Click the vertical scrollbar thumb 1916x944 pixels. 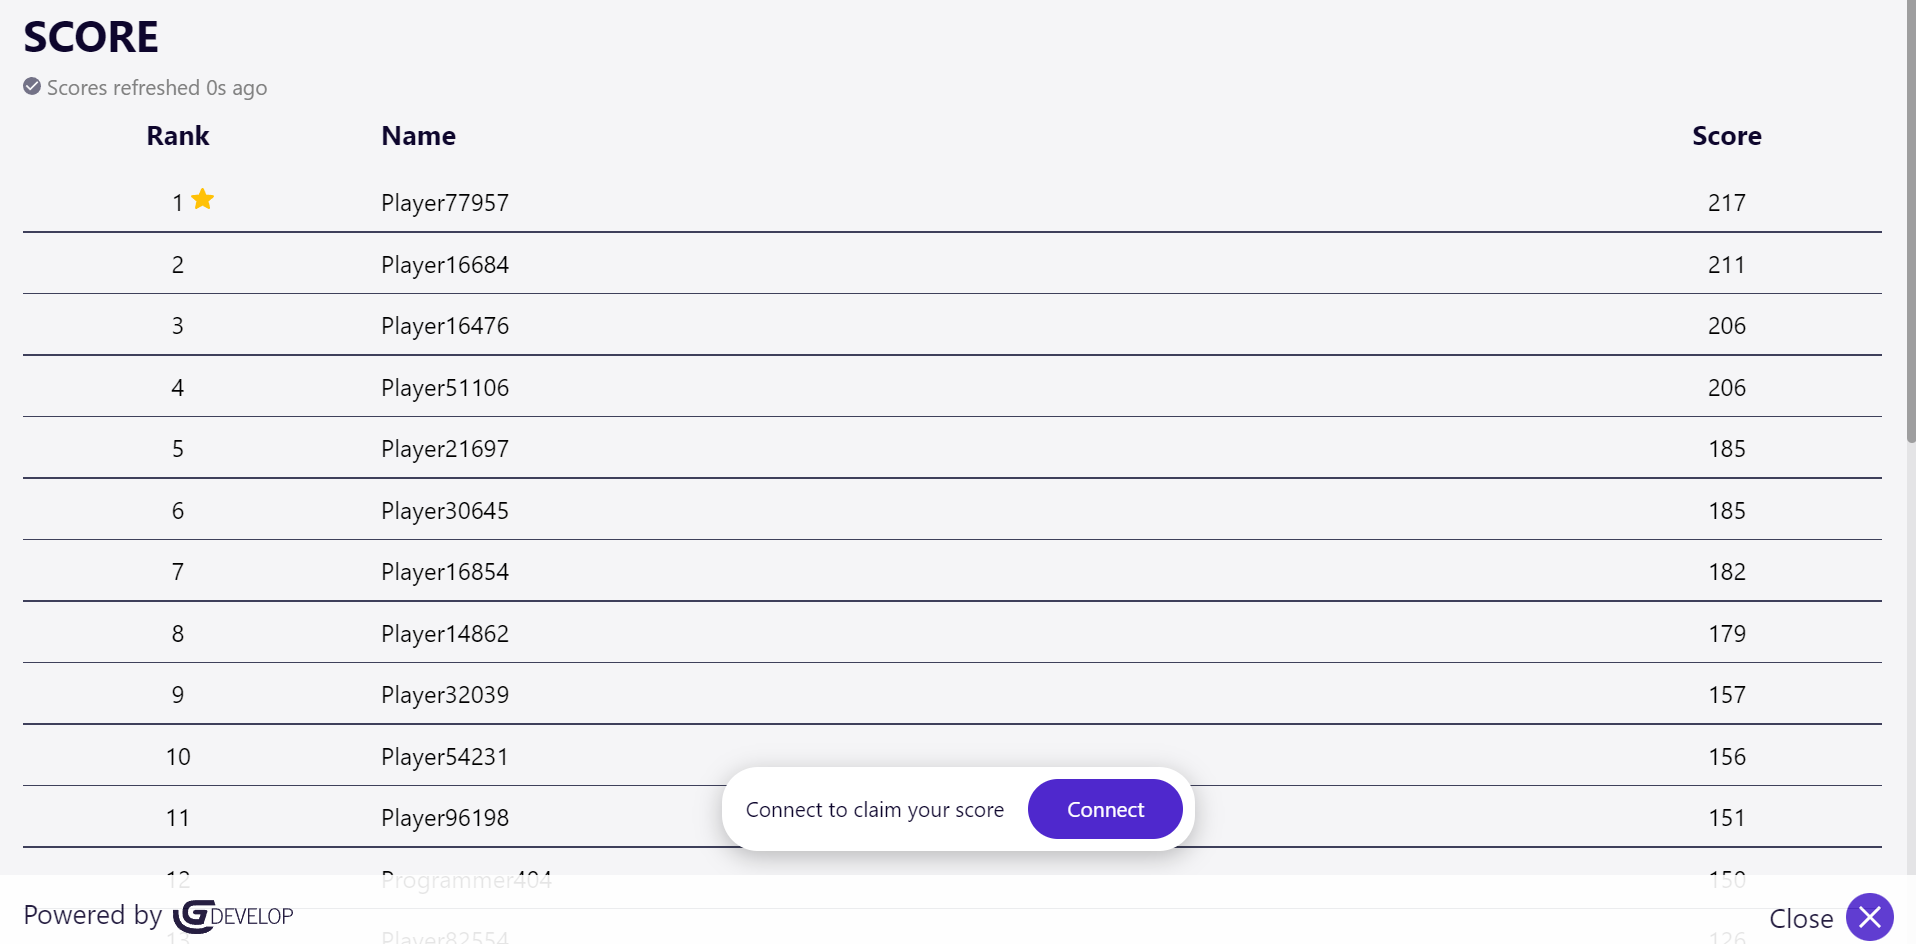pos(1910,220)
